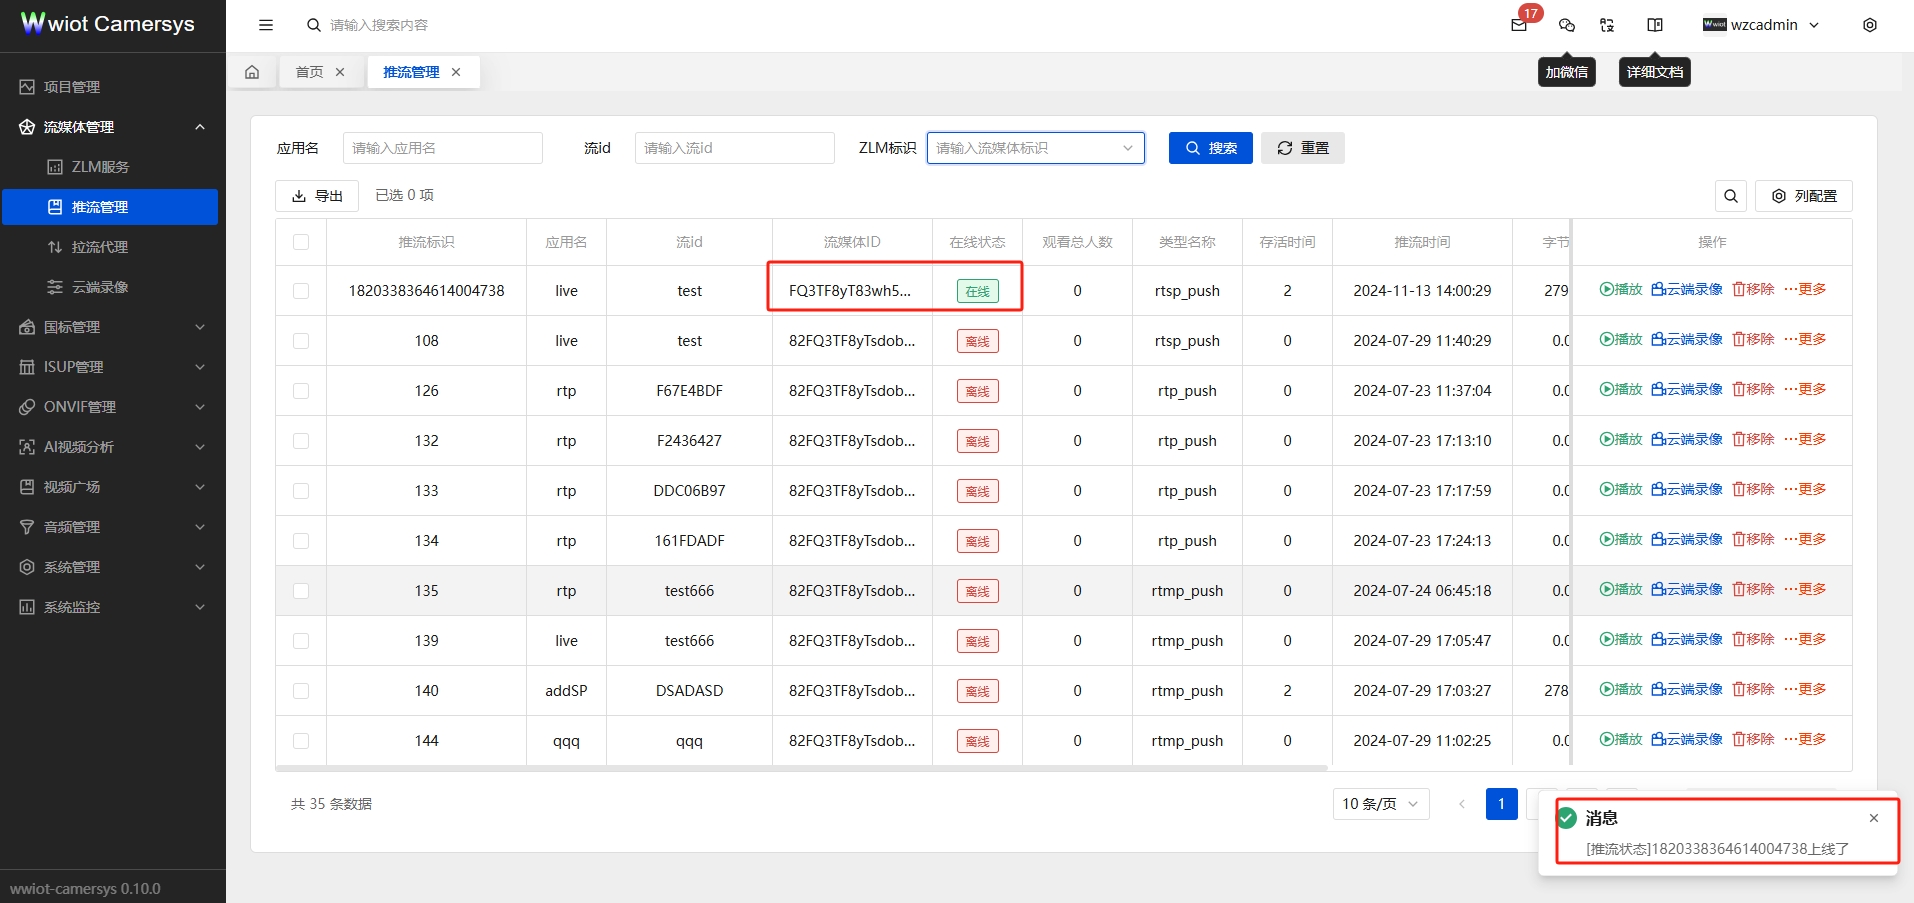Click the blue 搜索 button
Screen dimensions: 1914x903
(1210, 148)
